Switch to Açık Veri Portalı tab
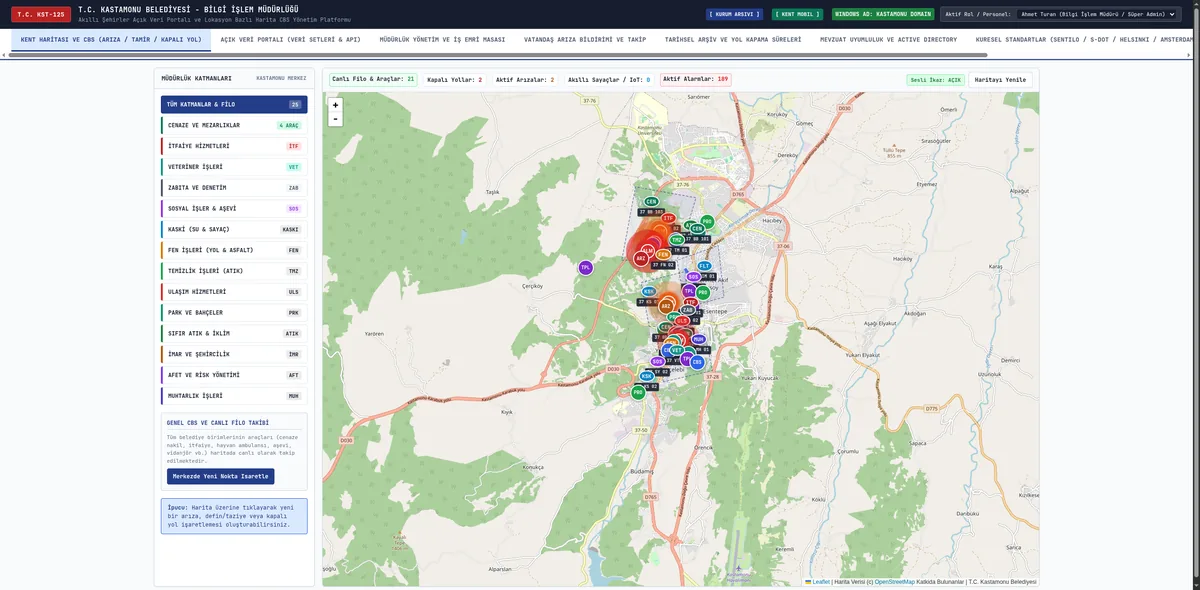 point(290,40)
